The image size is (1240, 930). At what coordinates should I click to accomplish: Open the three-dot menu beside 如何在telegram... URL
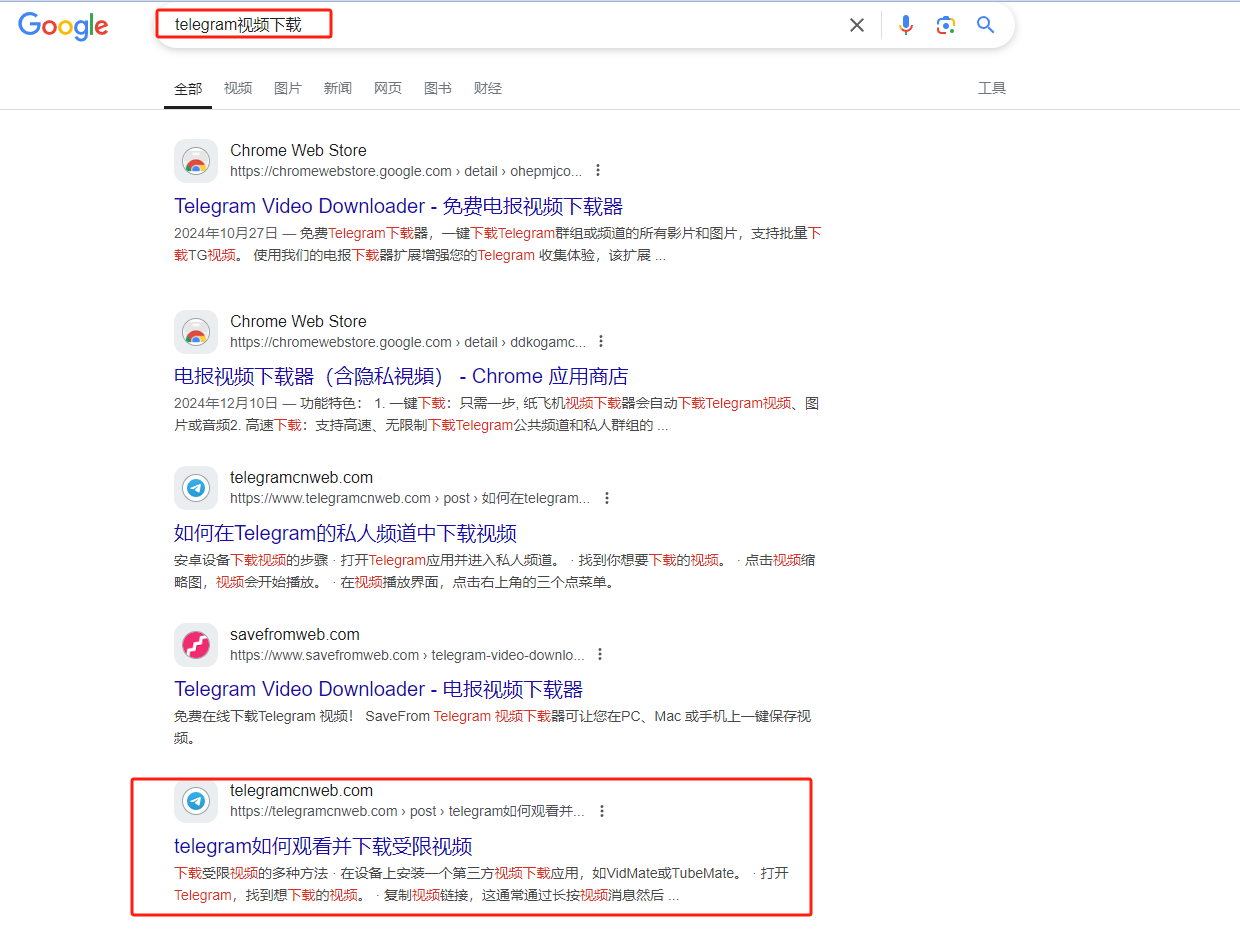click(606, 498)
